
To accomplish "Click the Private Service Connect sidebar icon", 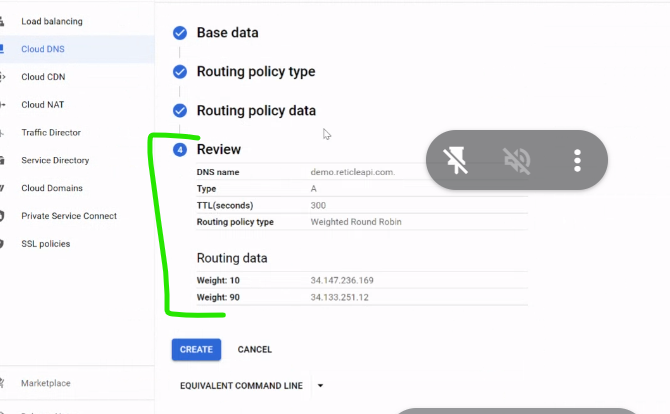I will pos(2,216).
